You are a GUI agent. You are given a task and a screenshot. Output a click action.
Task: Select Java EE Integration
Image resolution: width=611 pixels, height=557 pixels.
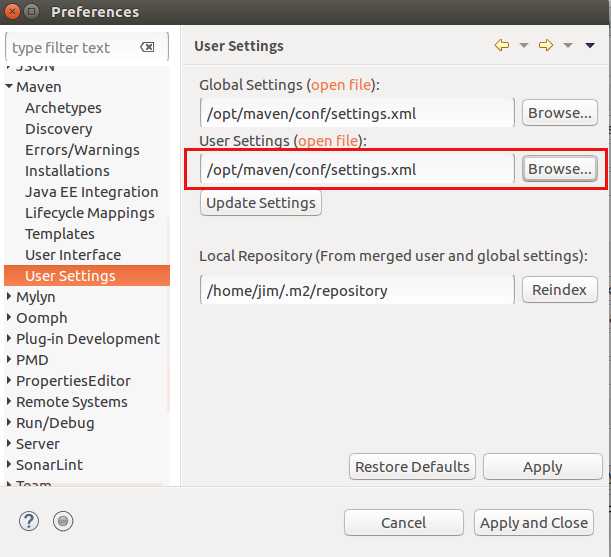pos(92,192)
